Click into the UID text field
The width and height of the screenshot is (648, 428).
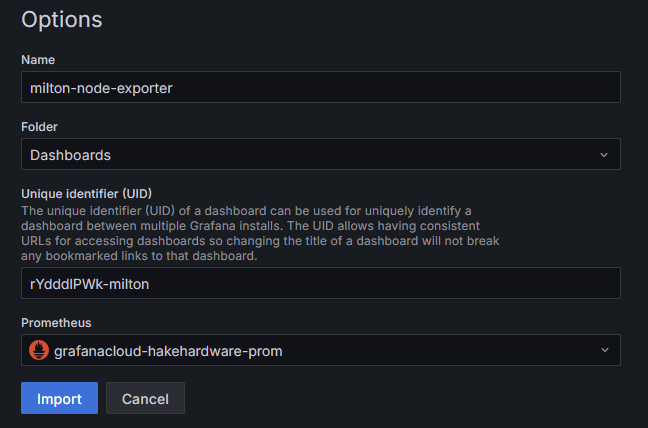[320, 283]
